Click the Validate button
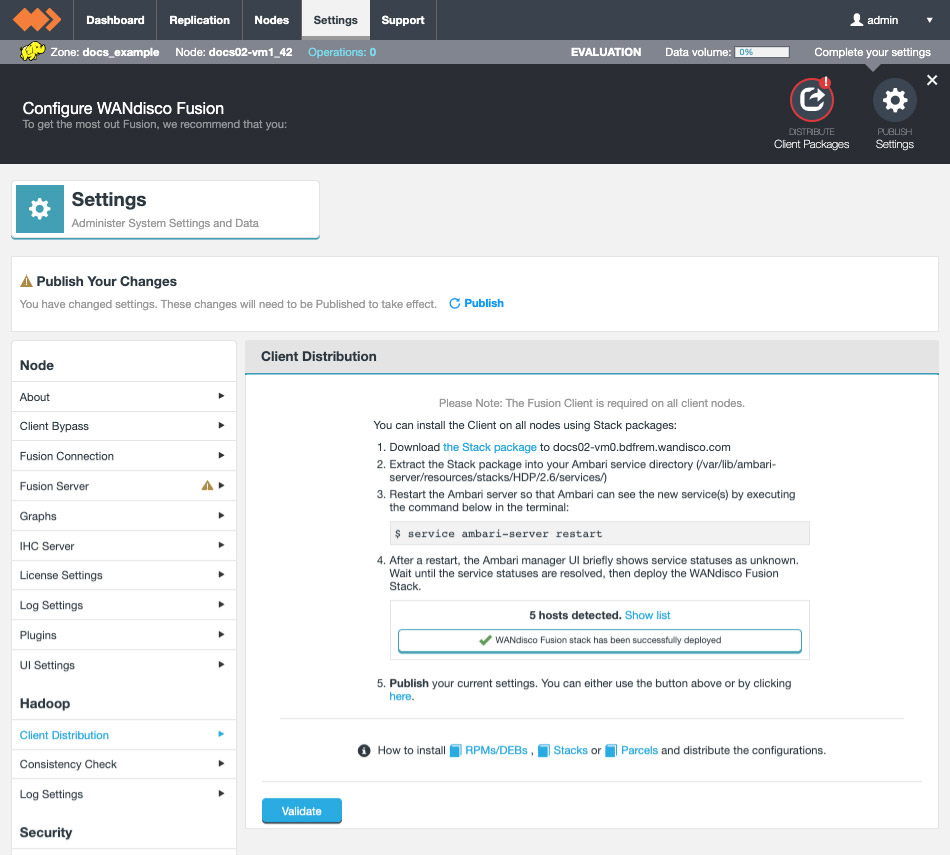Viewport: 950px width, 855px height. click(x=302, y=811)
